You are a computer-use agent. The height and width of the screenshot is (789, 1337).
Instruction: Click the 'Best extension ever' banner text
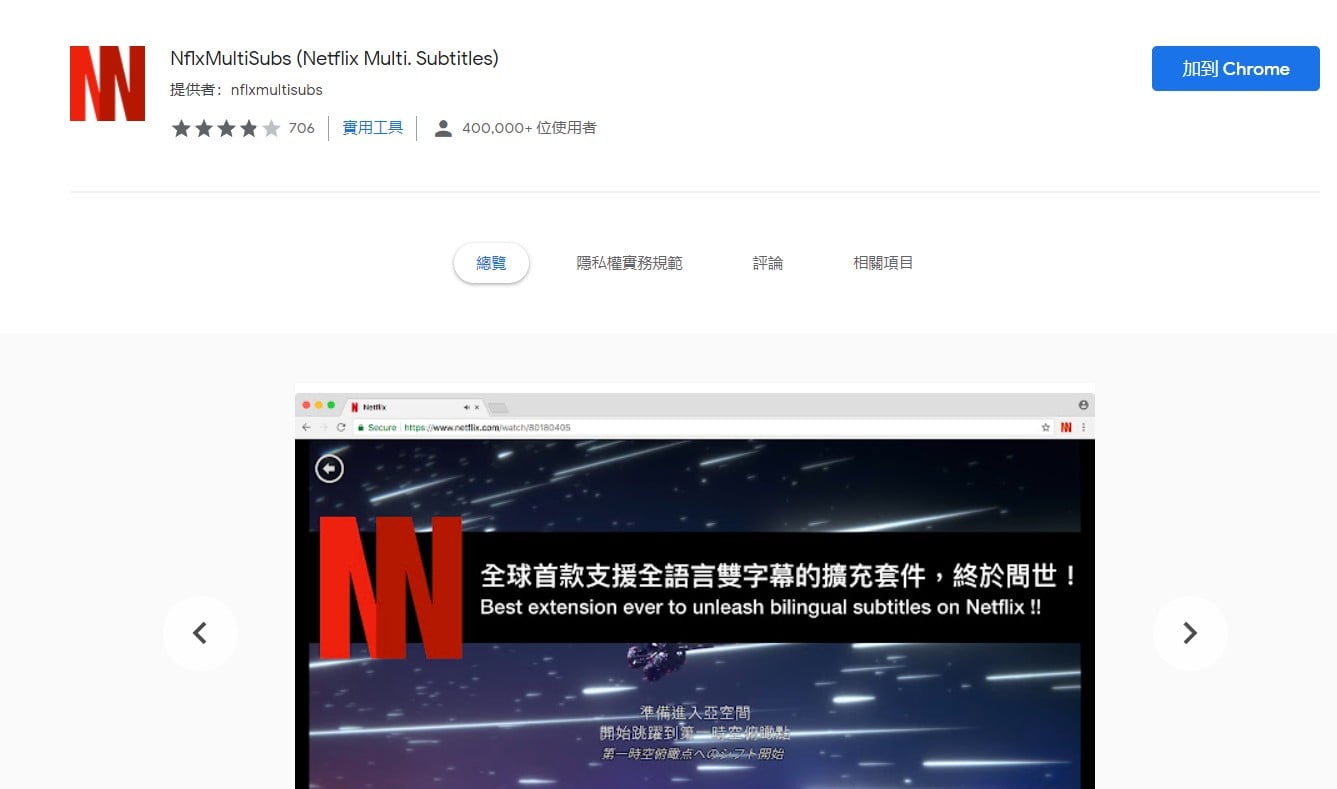tap(760, 607)
